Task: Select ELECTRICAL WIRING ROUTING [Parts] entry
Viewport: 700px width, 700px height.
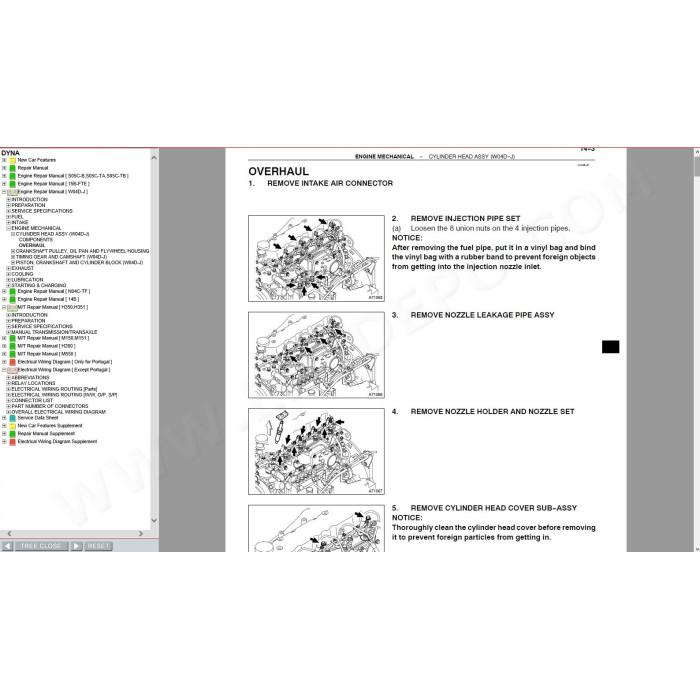Action: 54,389
